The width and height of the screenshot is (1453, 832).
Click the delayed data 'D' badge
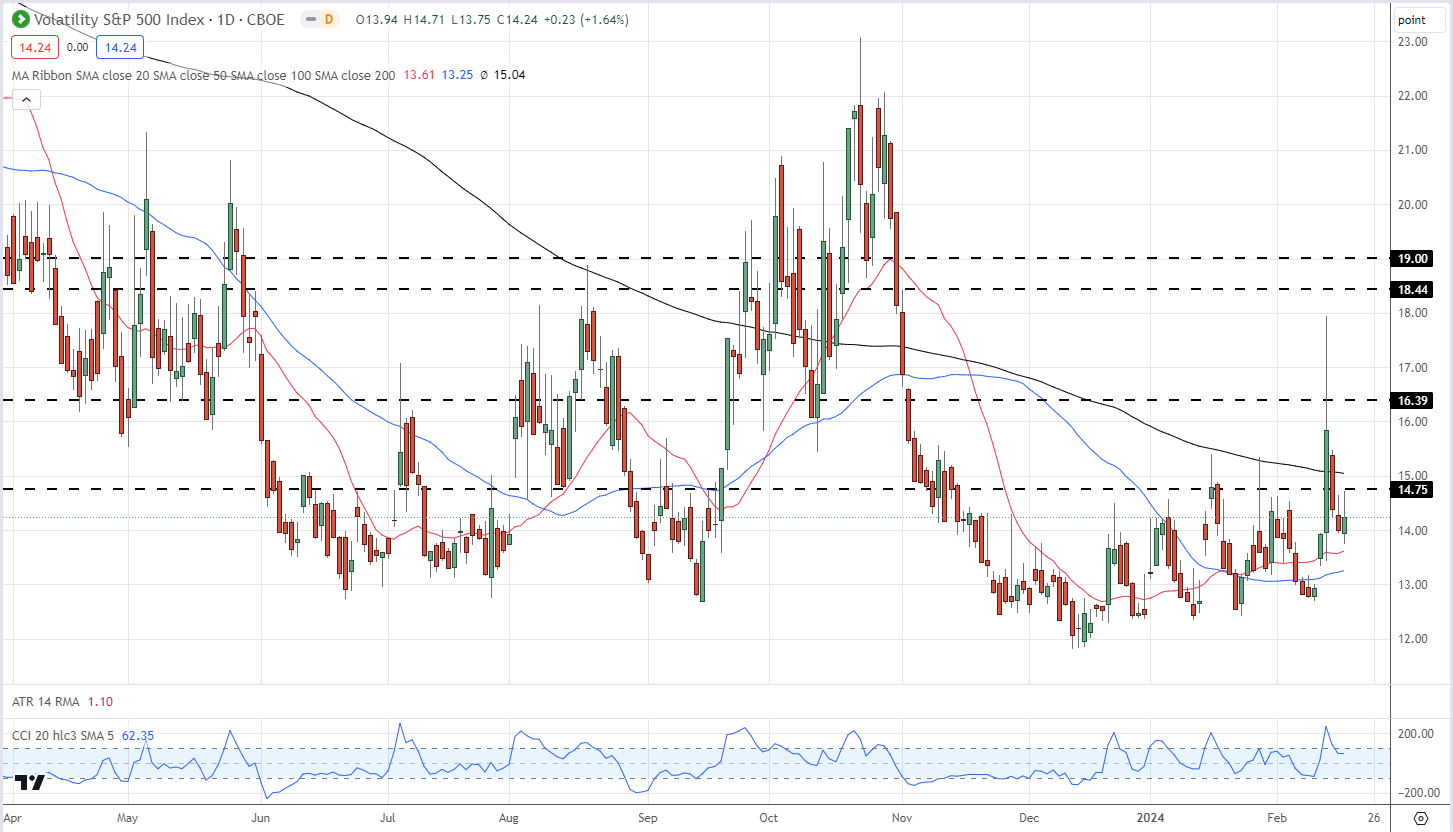331,19
